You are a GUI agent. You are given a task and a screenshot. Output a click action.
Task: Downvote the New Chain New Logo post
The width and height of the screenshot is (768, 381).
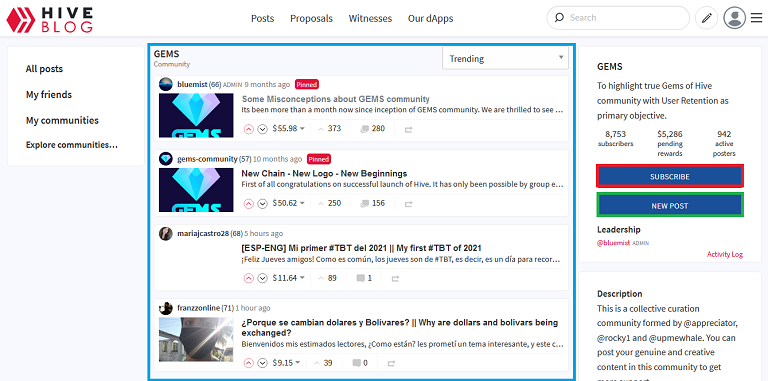click(262, 203)
